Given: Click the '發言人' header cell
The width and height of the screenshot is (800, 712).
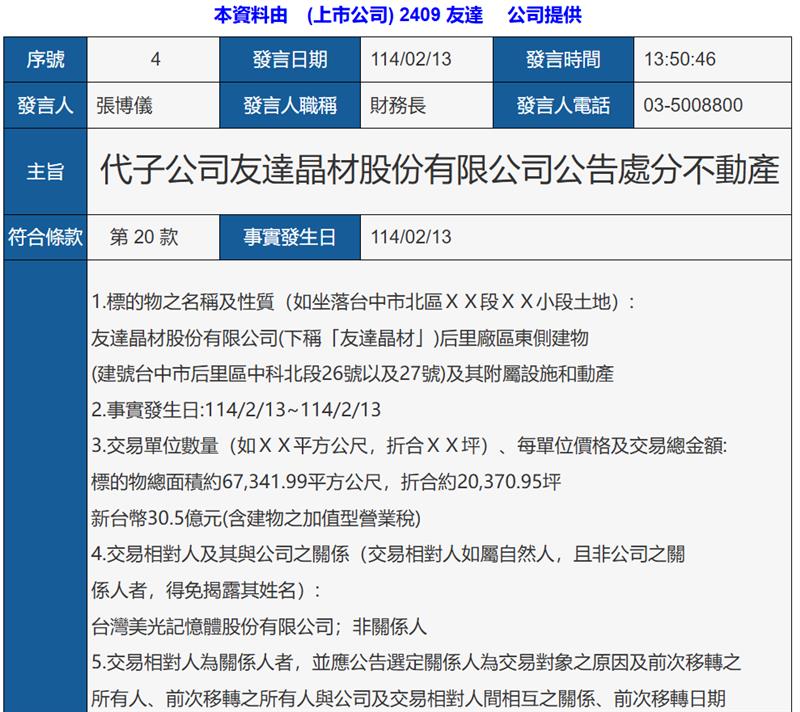Looking at the screenshot, I should pos(45,106).
